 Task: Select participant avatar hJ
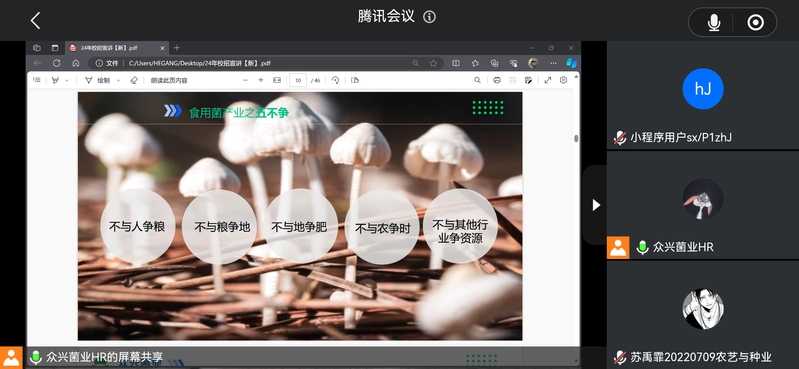pyautogui.click(x=703, y=89)
